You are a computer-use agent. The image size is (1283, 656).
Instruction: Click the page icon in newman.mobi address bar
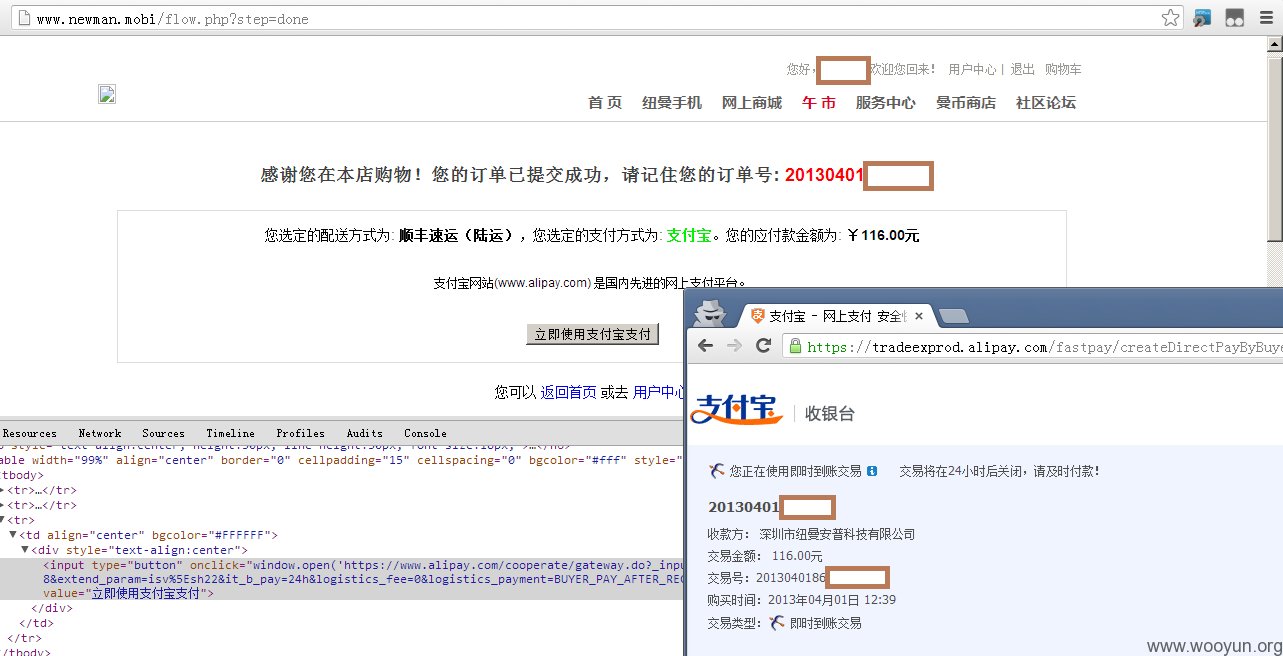(24, 19)
